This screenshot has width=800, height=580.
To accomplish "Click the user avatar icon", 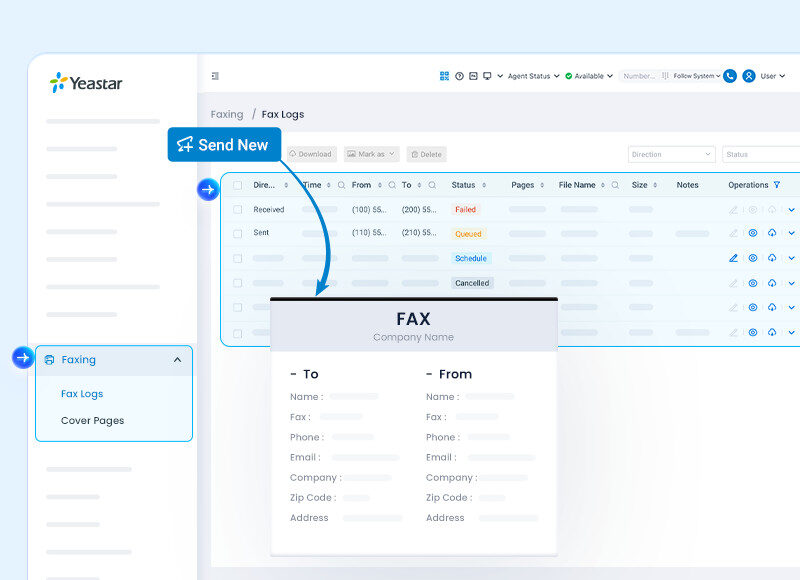I will coord(748,76).
